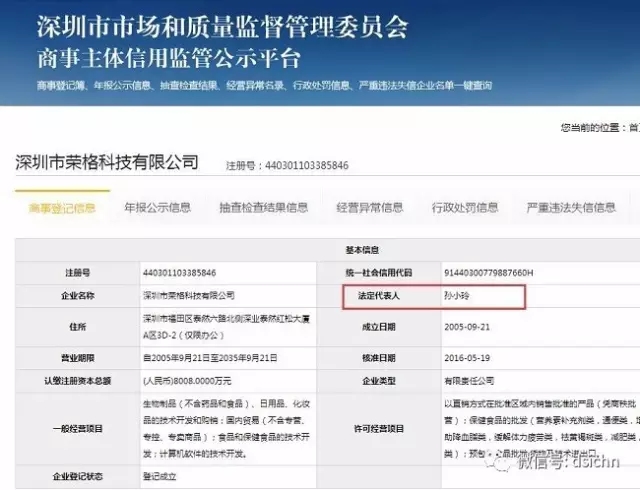Select registration status 登记成立

(160, 476)
